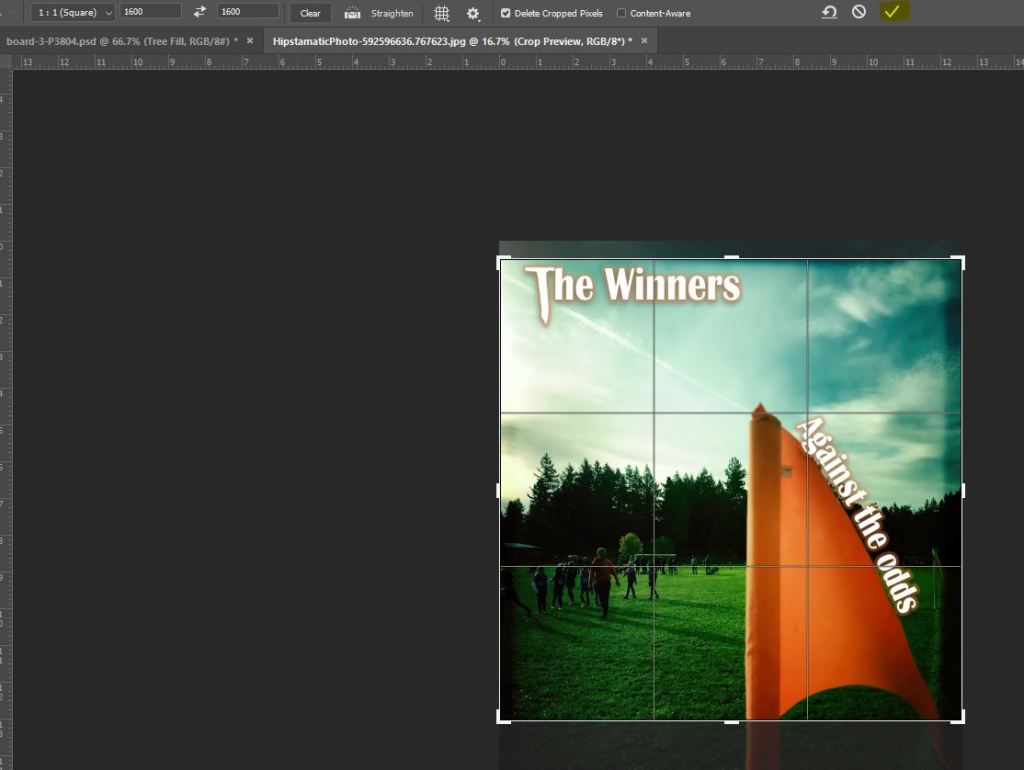Open the 1:1 (Square) aspect ratio dropdown
The width and height of the screenshot is (1024, 770).
coord(72,12)
